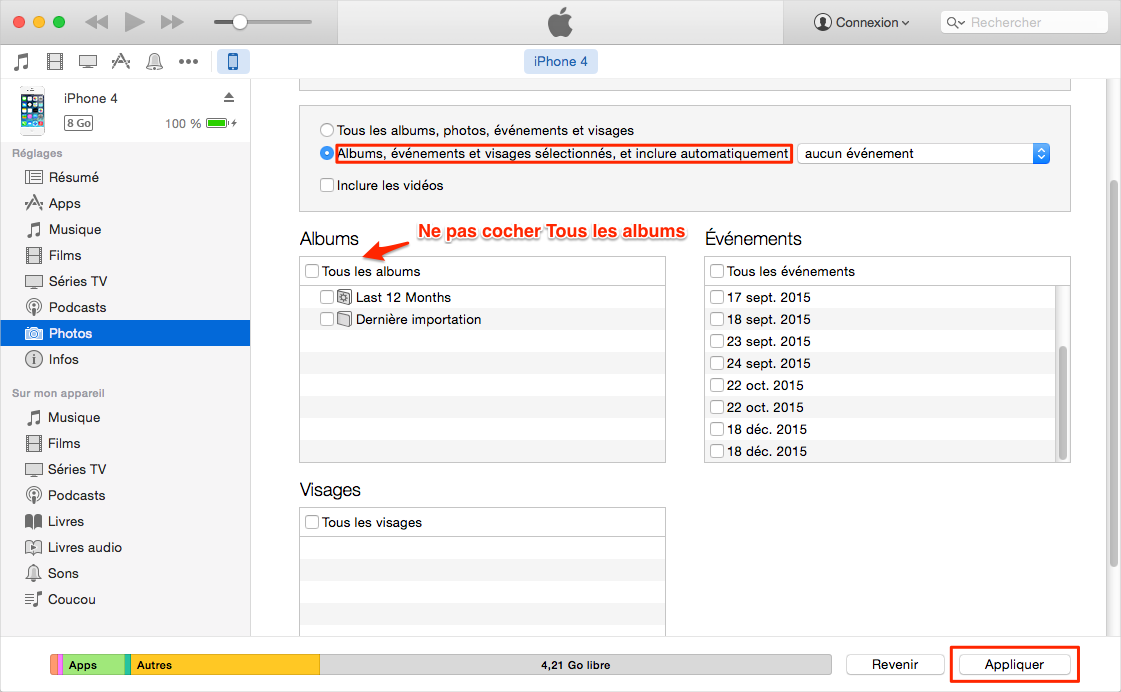Open the Music library icon in toolbar
The height and width of the screenshot is (692, 1121).
click(21, 61)
